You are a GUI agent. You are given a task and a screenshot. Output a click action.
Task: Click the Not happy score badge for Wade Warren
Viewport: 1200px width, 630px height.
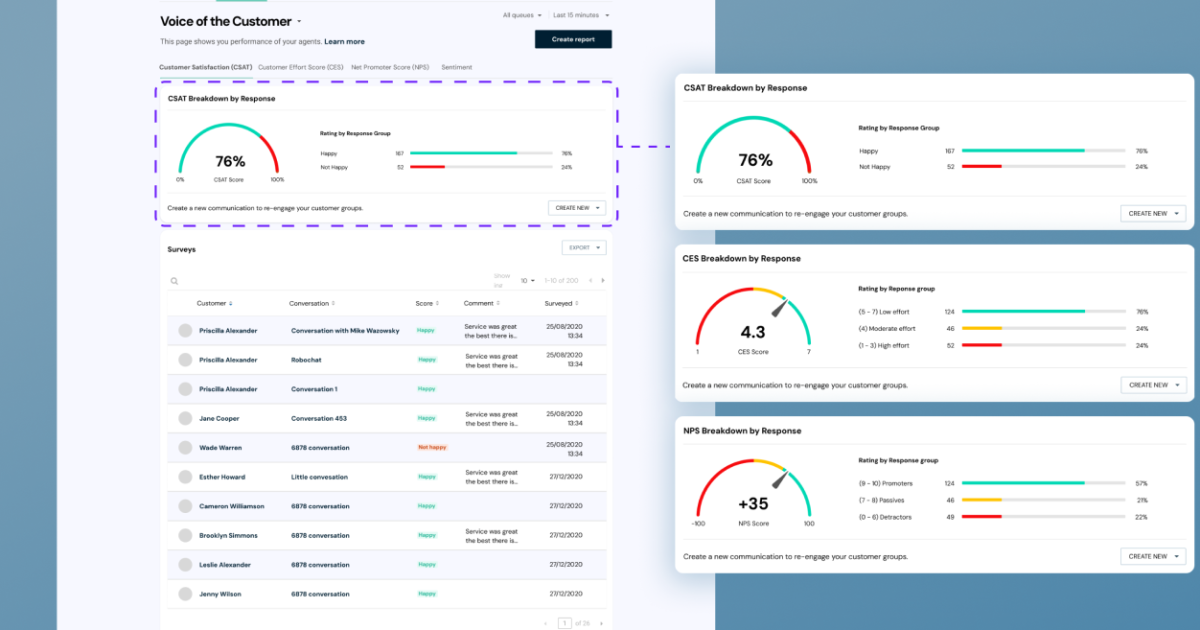(x=431, y=448)
